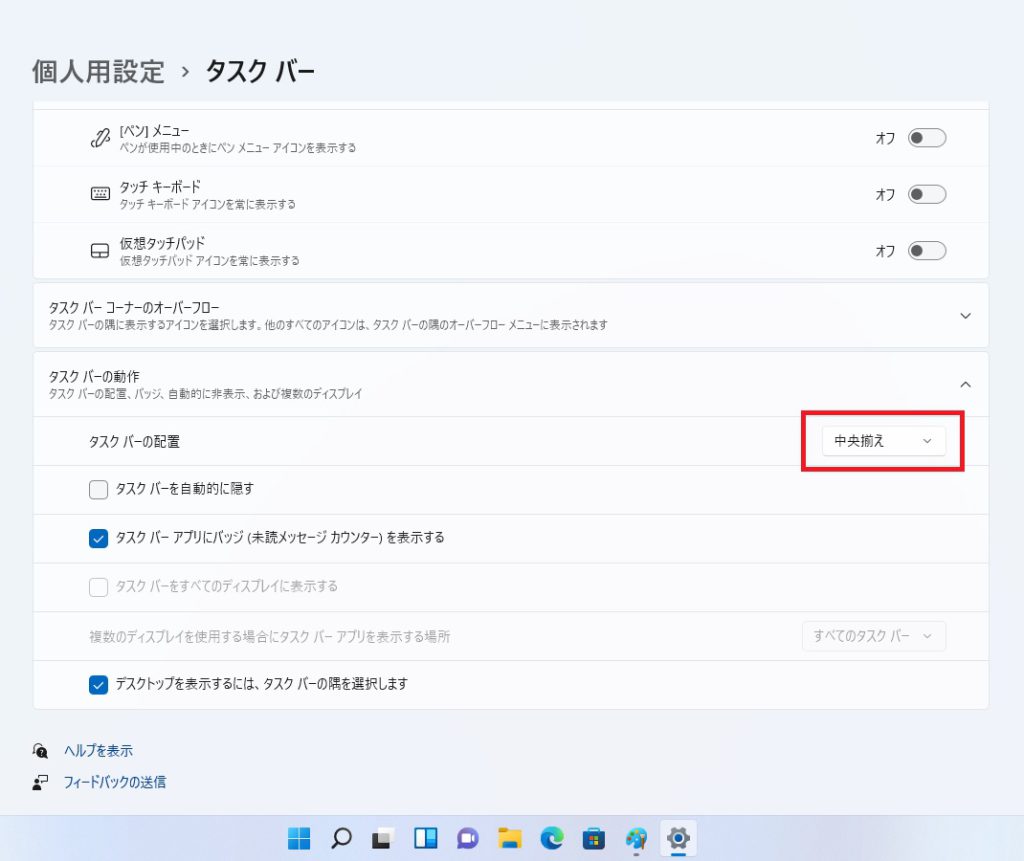The width and height of the screenshot is (1024, 861).
Task: Toggle the タッチ キーボード switch
Action: [927, 194]
